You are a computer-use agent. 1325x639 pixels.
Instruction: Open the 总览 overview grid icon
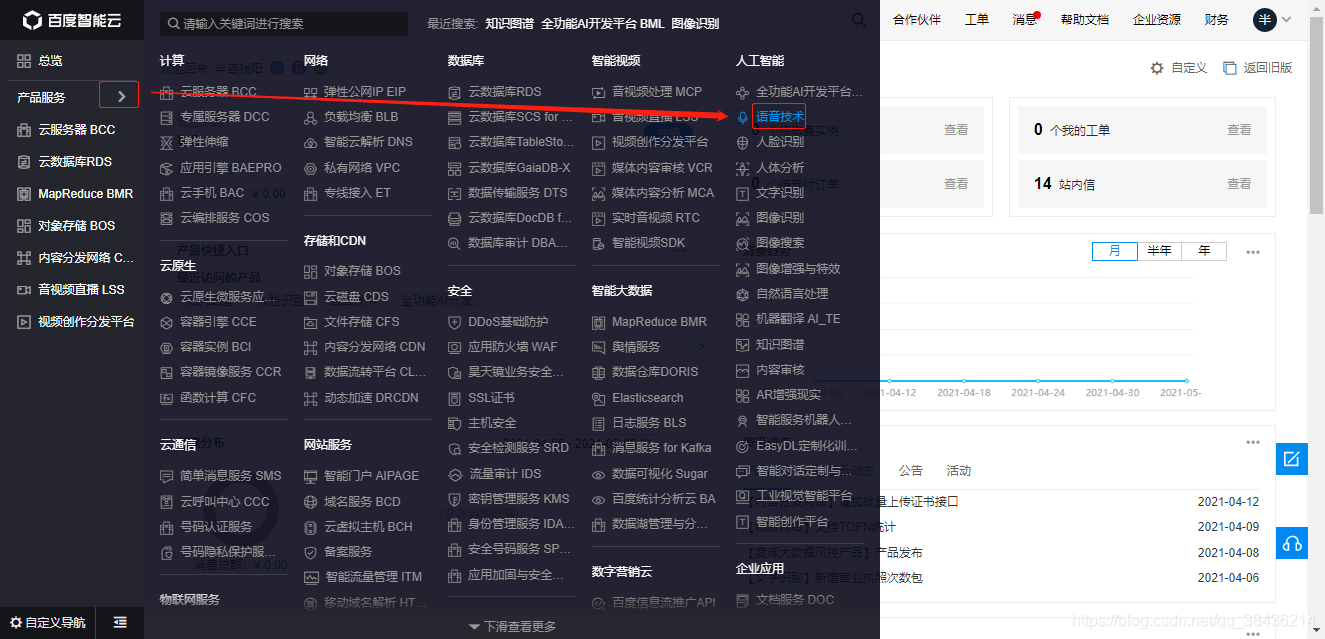pyautogui.click(x=23, y=61)
